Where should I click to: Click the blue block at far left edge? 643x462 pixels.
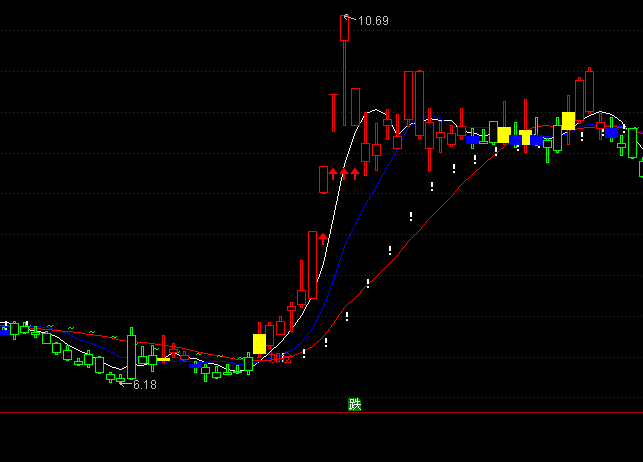[x=4, y=329]
